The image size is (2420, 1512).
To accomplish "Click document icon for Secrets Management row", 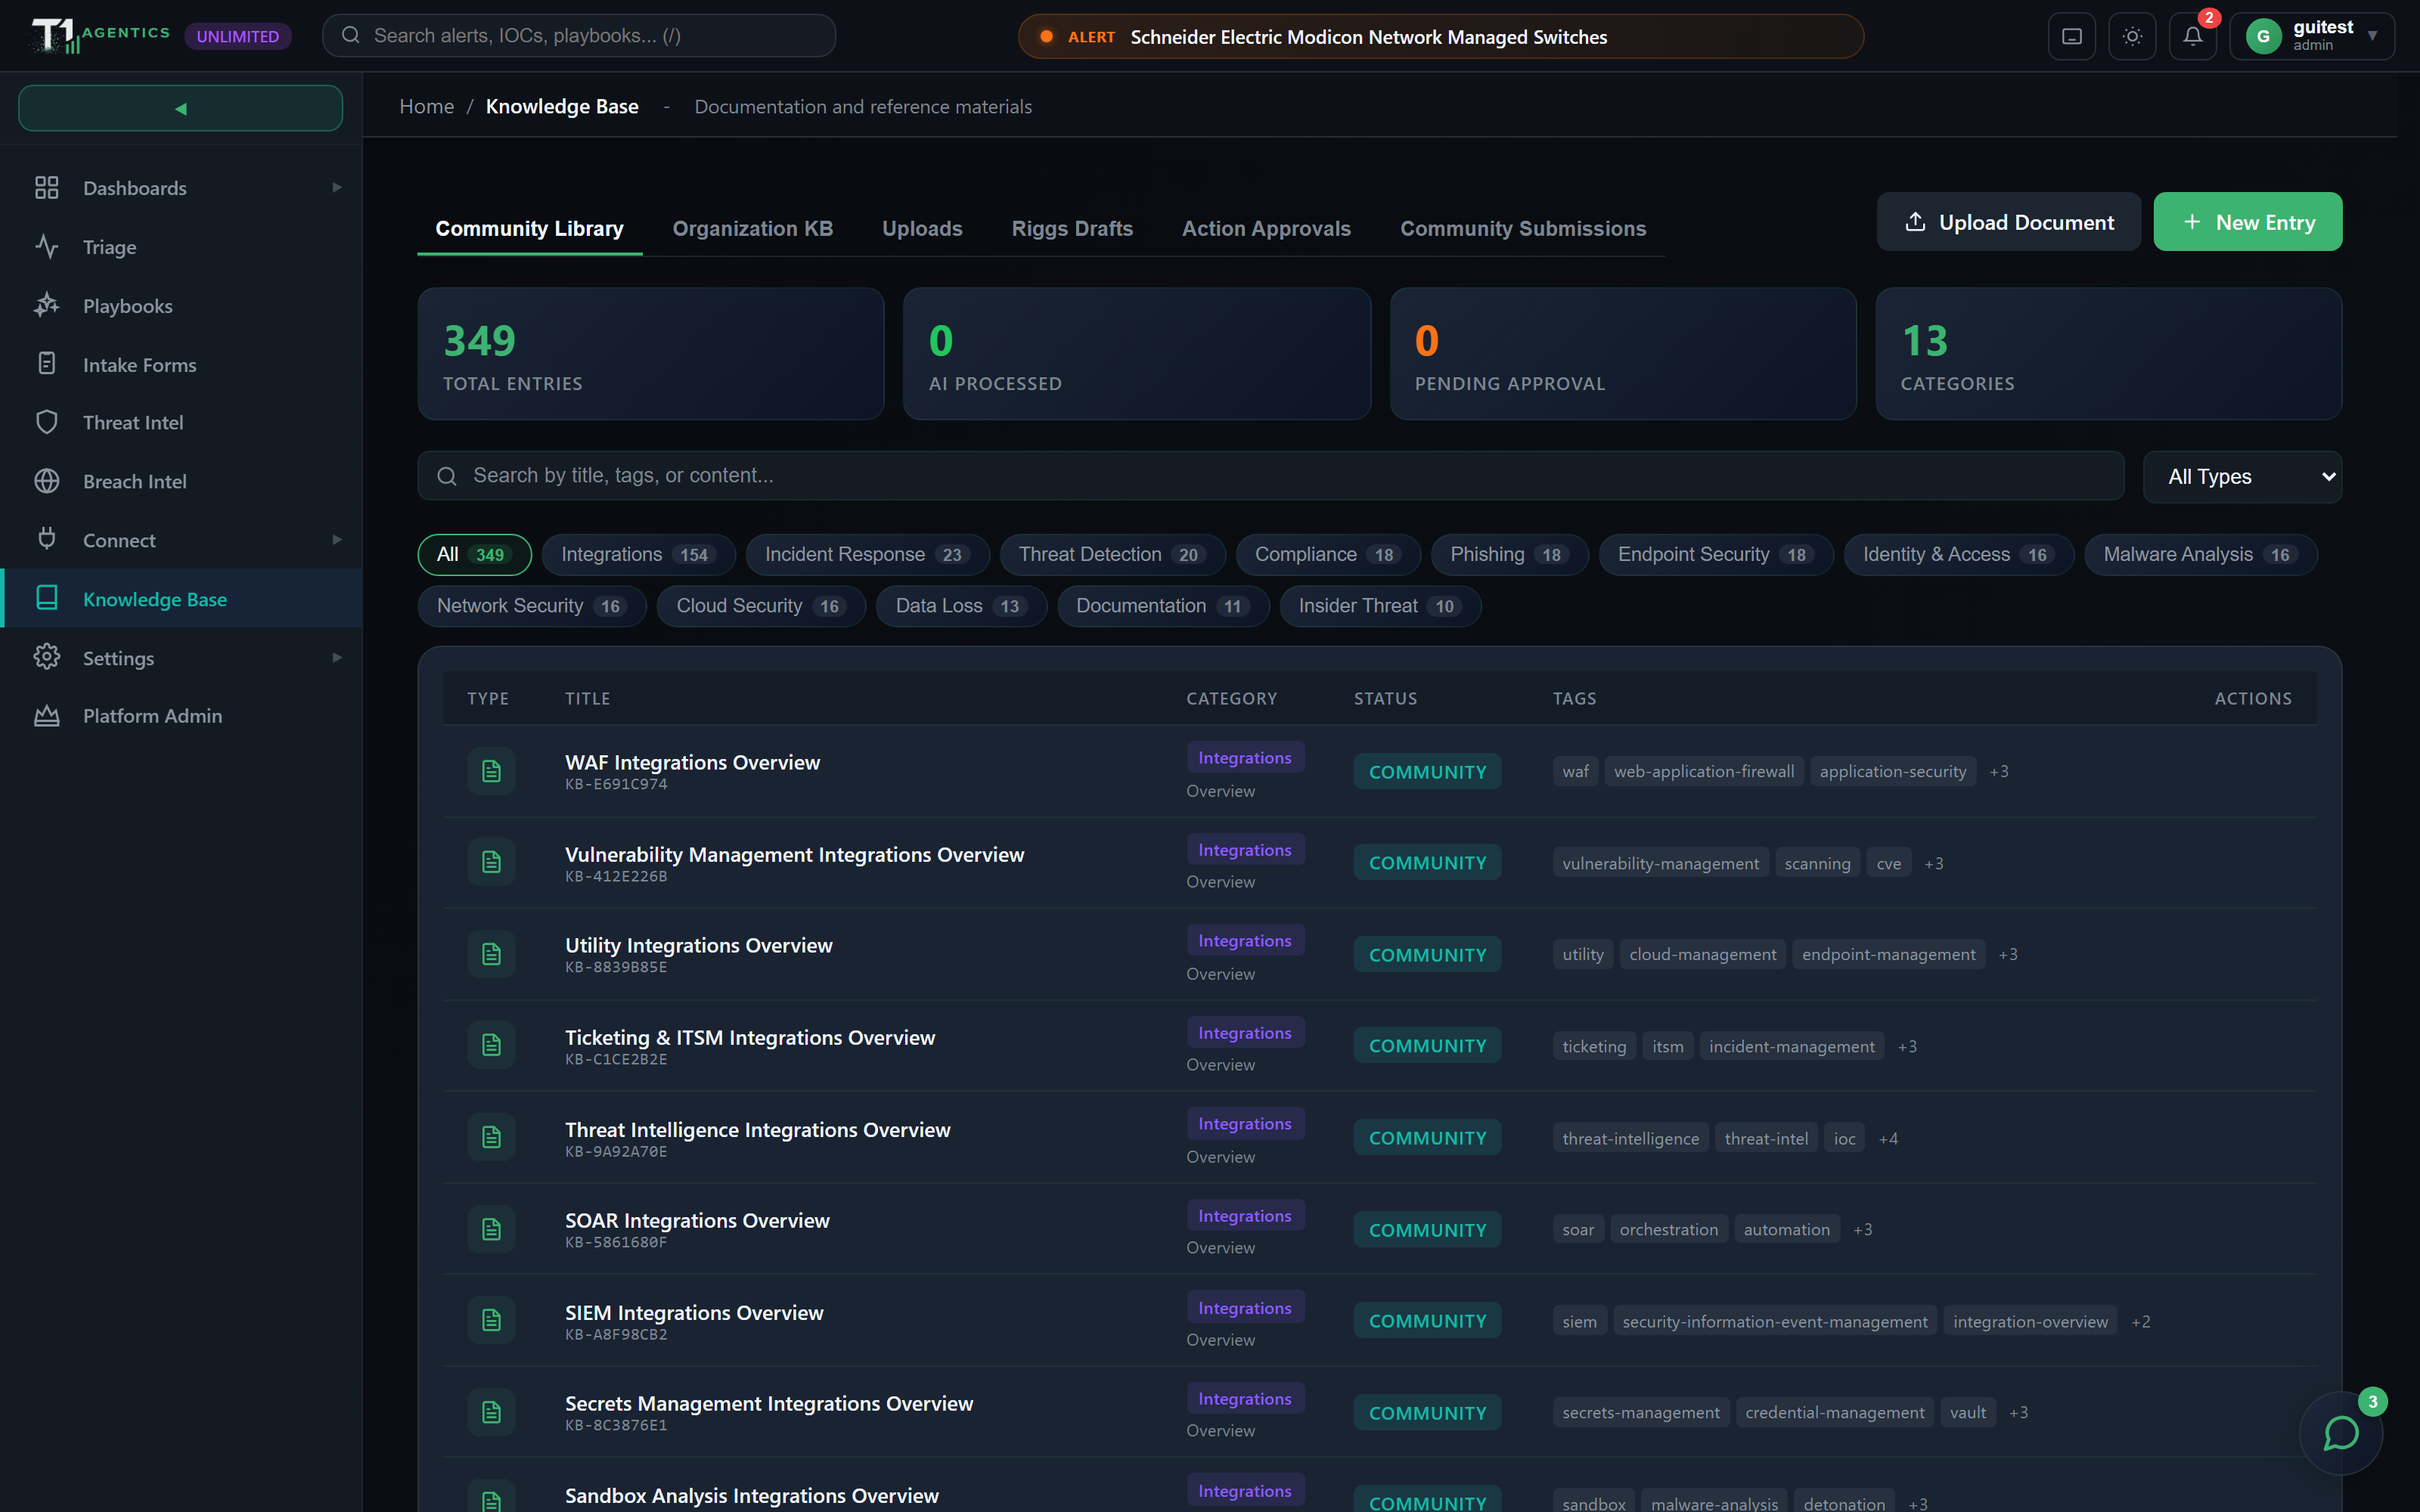I will [x=491, y=1412].
